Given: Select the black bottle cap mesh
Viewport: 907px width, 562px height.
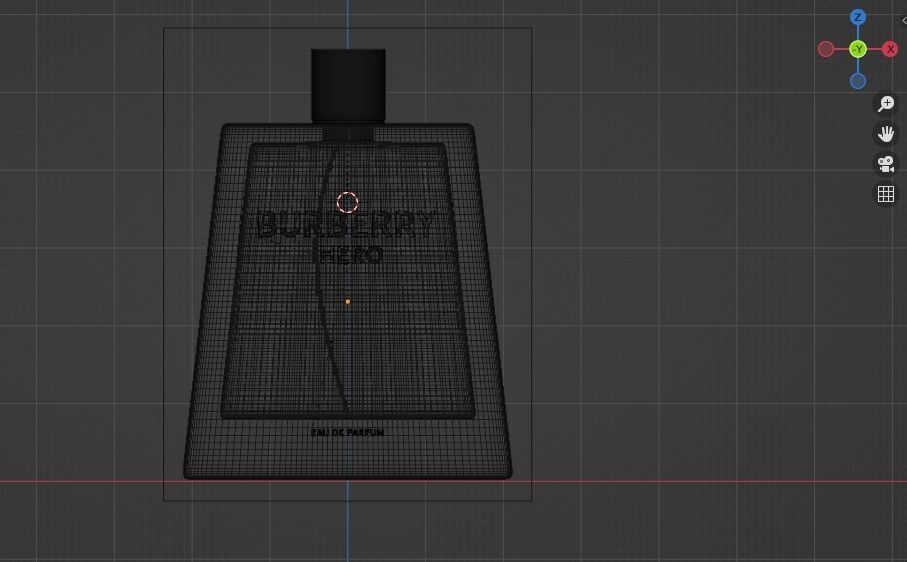Looking at the screenshot, I should pos(348,86).
